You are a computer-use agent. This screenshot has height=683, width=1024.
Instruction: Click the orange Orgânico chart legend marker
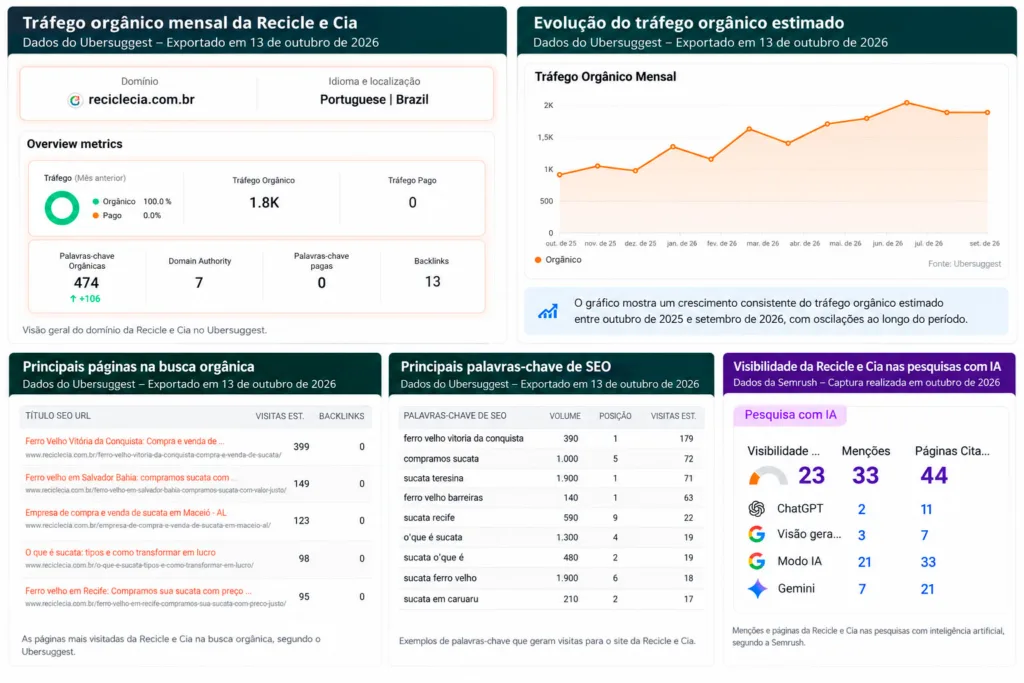tap(537, 260)
